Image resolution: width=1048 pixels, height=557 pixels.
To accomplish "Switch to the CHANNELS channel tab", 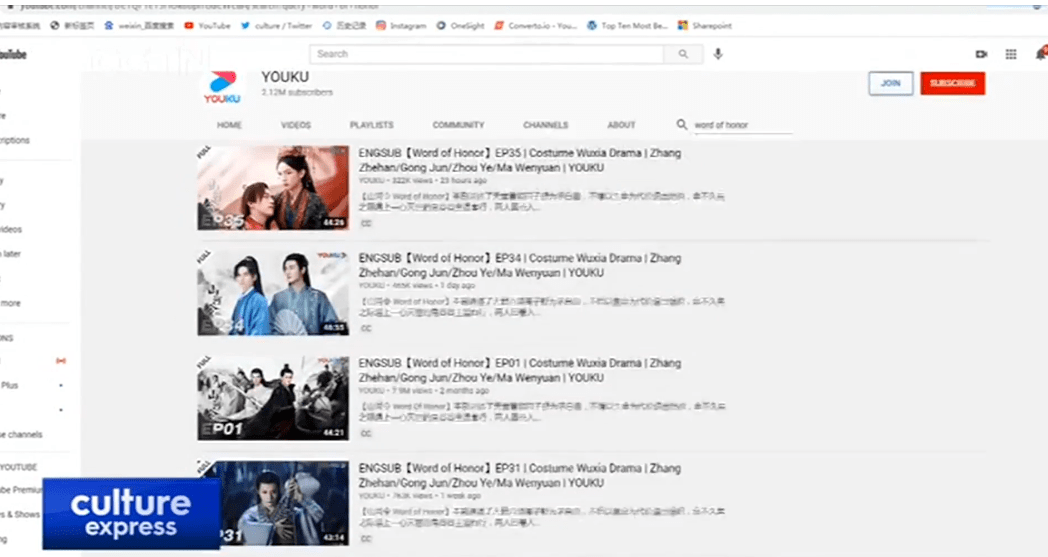I will pyautogui.click(x=545, y=125).
